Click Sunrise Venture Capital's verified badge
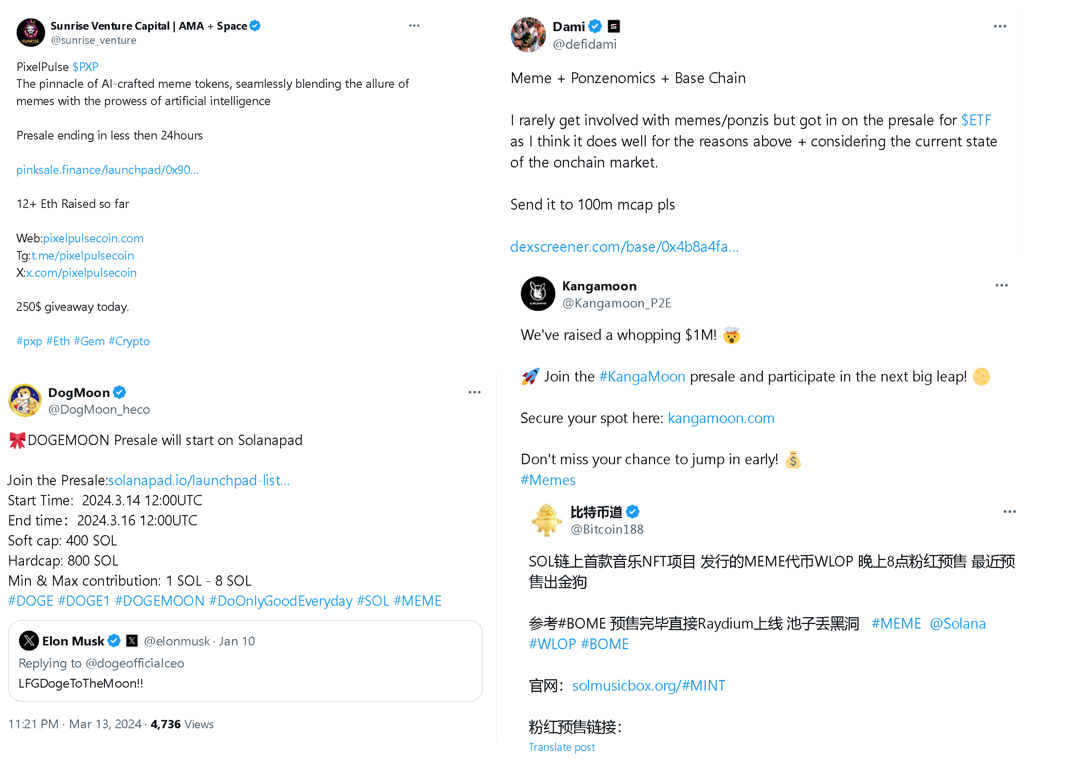 [x=253, y=25]
